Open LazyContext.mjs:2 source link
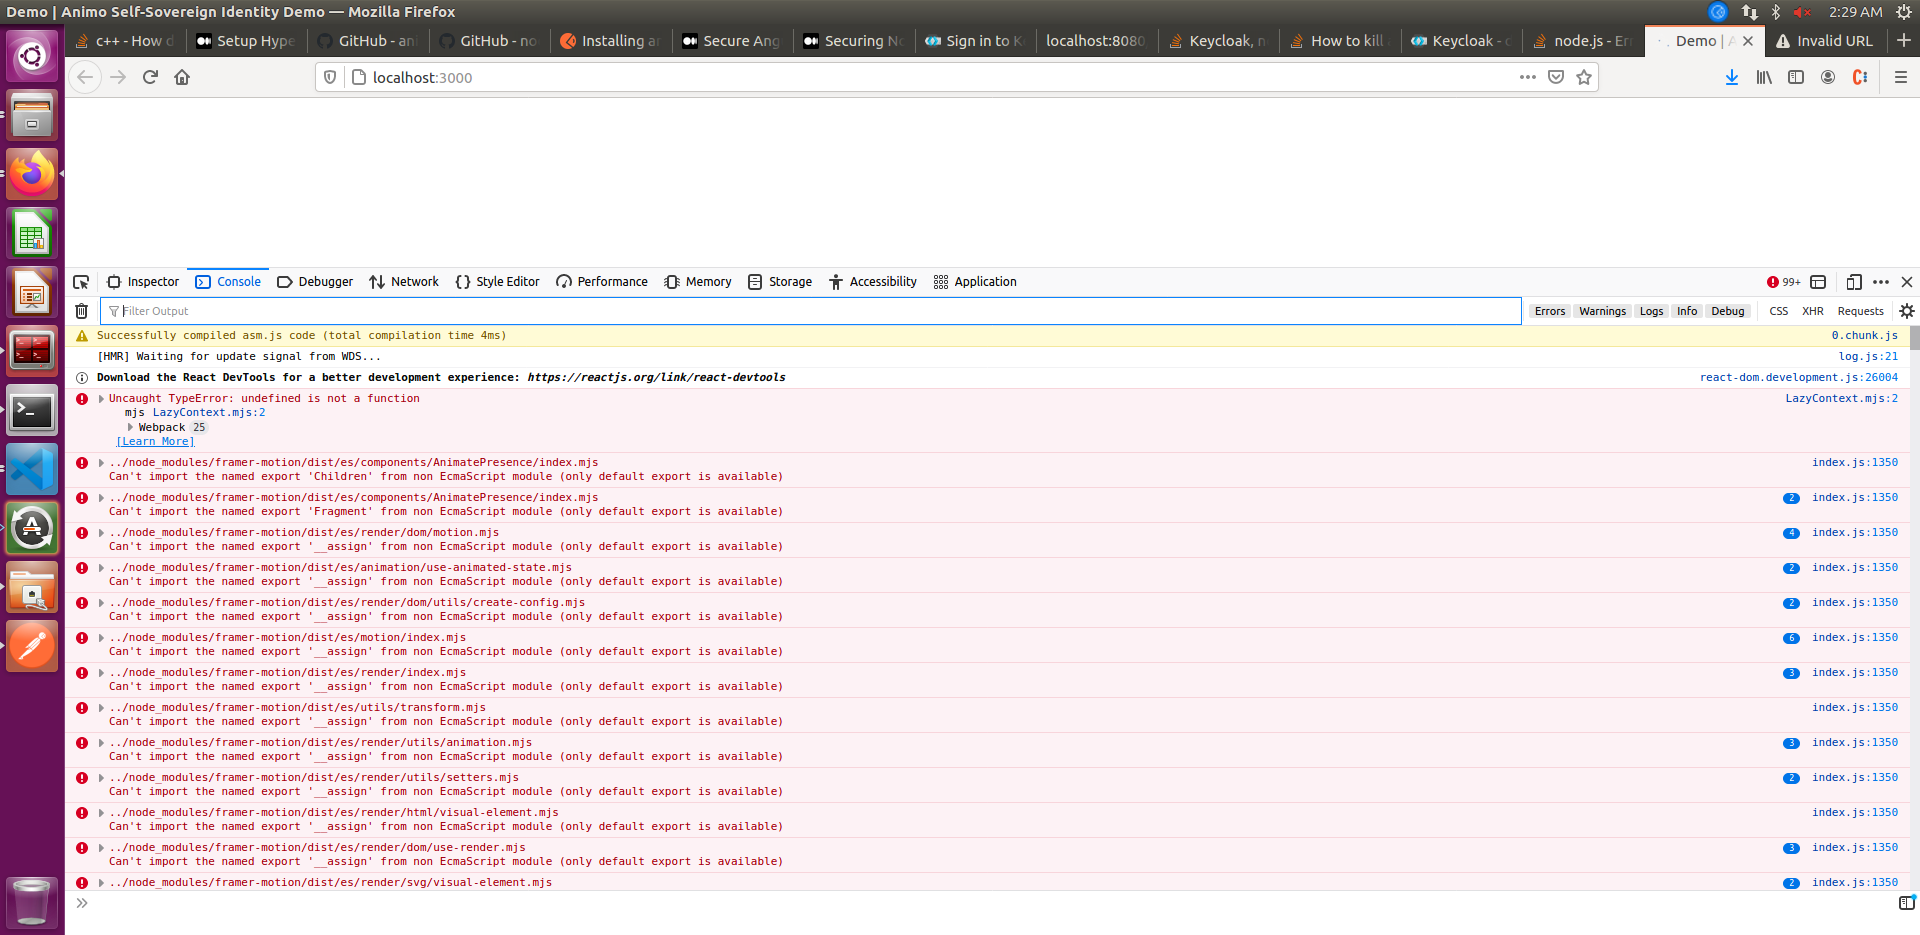 (1840, 398)
